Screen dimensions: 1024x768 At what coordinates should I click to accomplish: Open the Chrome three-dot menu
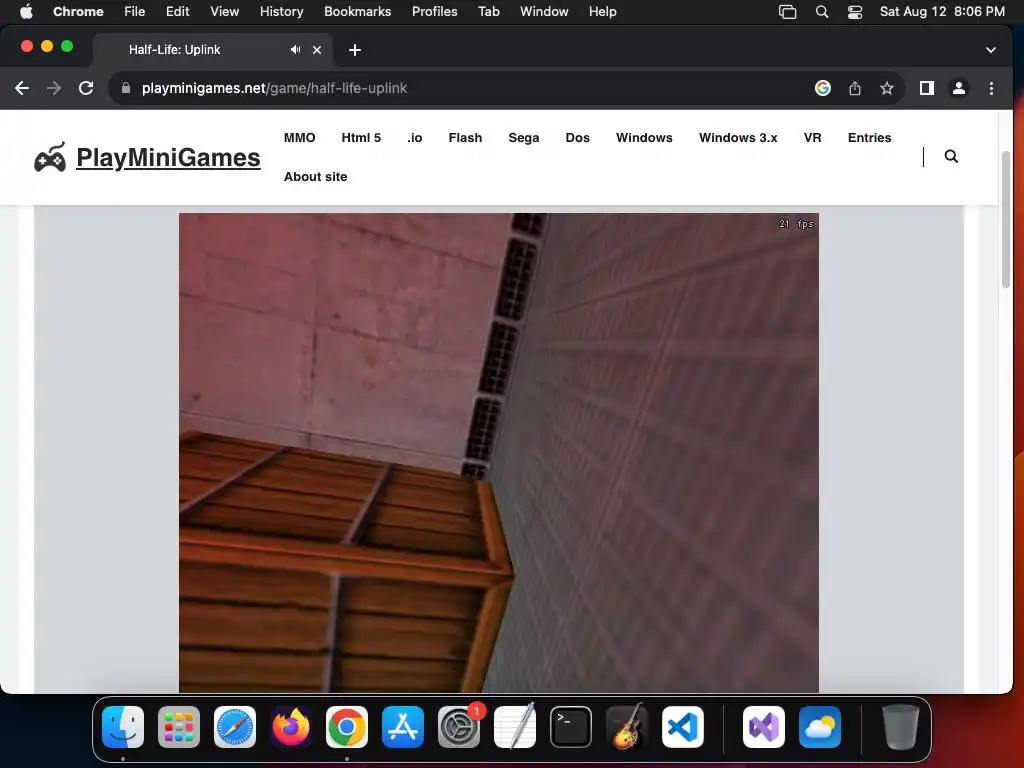[991, 88]
